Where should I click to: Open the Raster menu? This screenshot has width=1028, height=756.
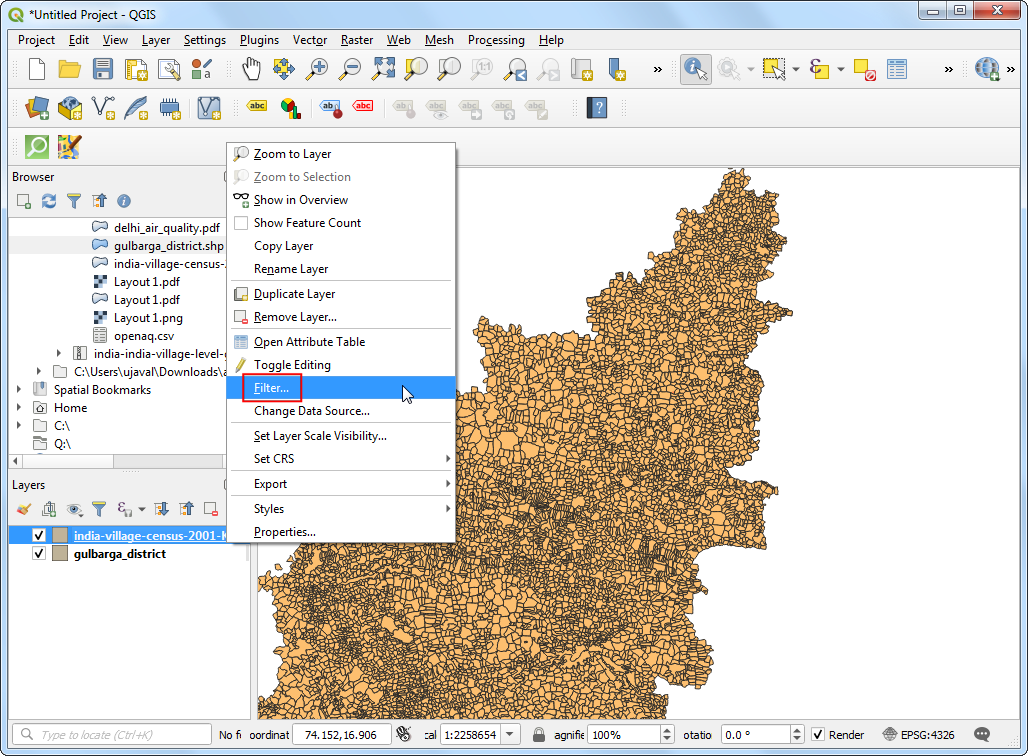click(x=357, y=40)
